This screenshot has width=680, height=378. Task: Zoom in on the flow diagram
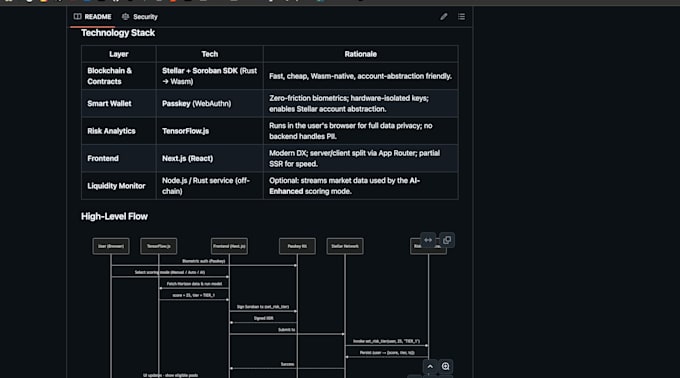tap(445, 366)
